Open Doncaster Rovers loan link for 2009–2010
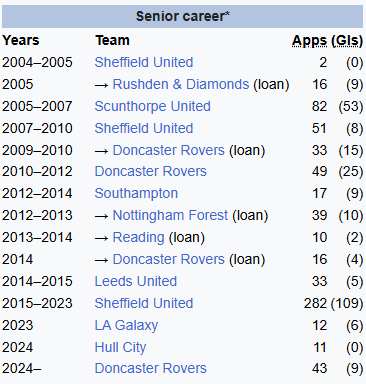The image size is (366, 384). click(168, 150)
